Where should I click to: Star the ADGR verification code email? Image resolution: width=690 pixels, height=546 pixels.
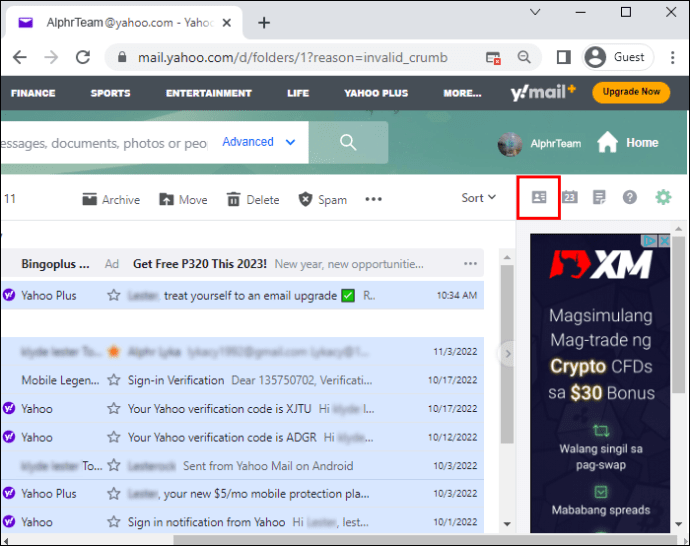pos(114,437)
